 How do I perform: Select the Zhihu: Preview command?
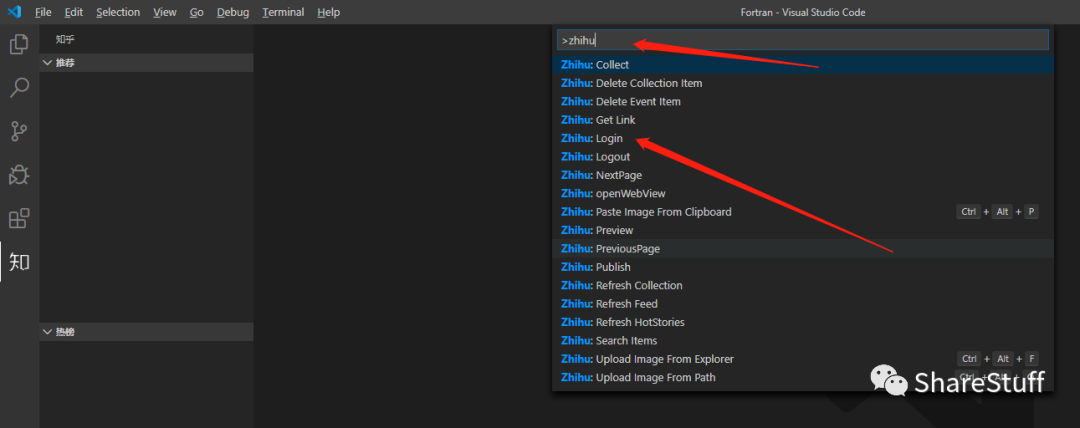(803, 230)
